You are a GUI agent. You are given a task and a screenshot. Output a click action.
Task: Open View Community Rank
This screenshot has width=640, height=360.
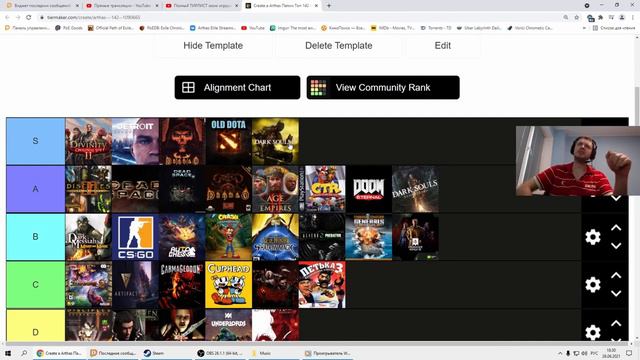[383, 87]
